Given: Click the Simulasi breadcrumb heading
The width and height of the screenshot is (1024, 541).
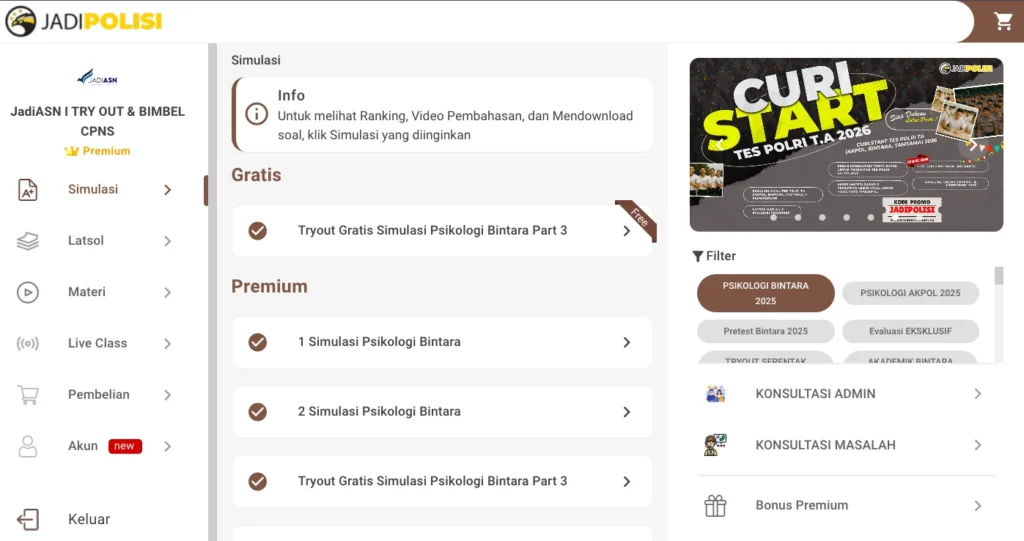Looking at the screenshot, I should click(255, 60).
